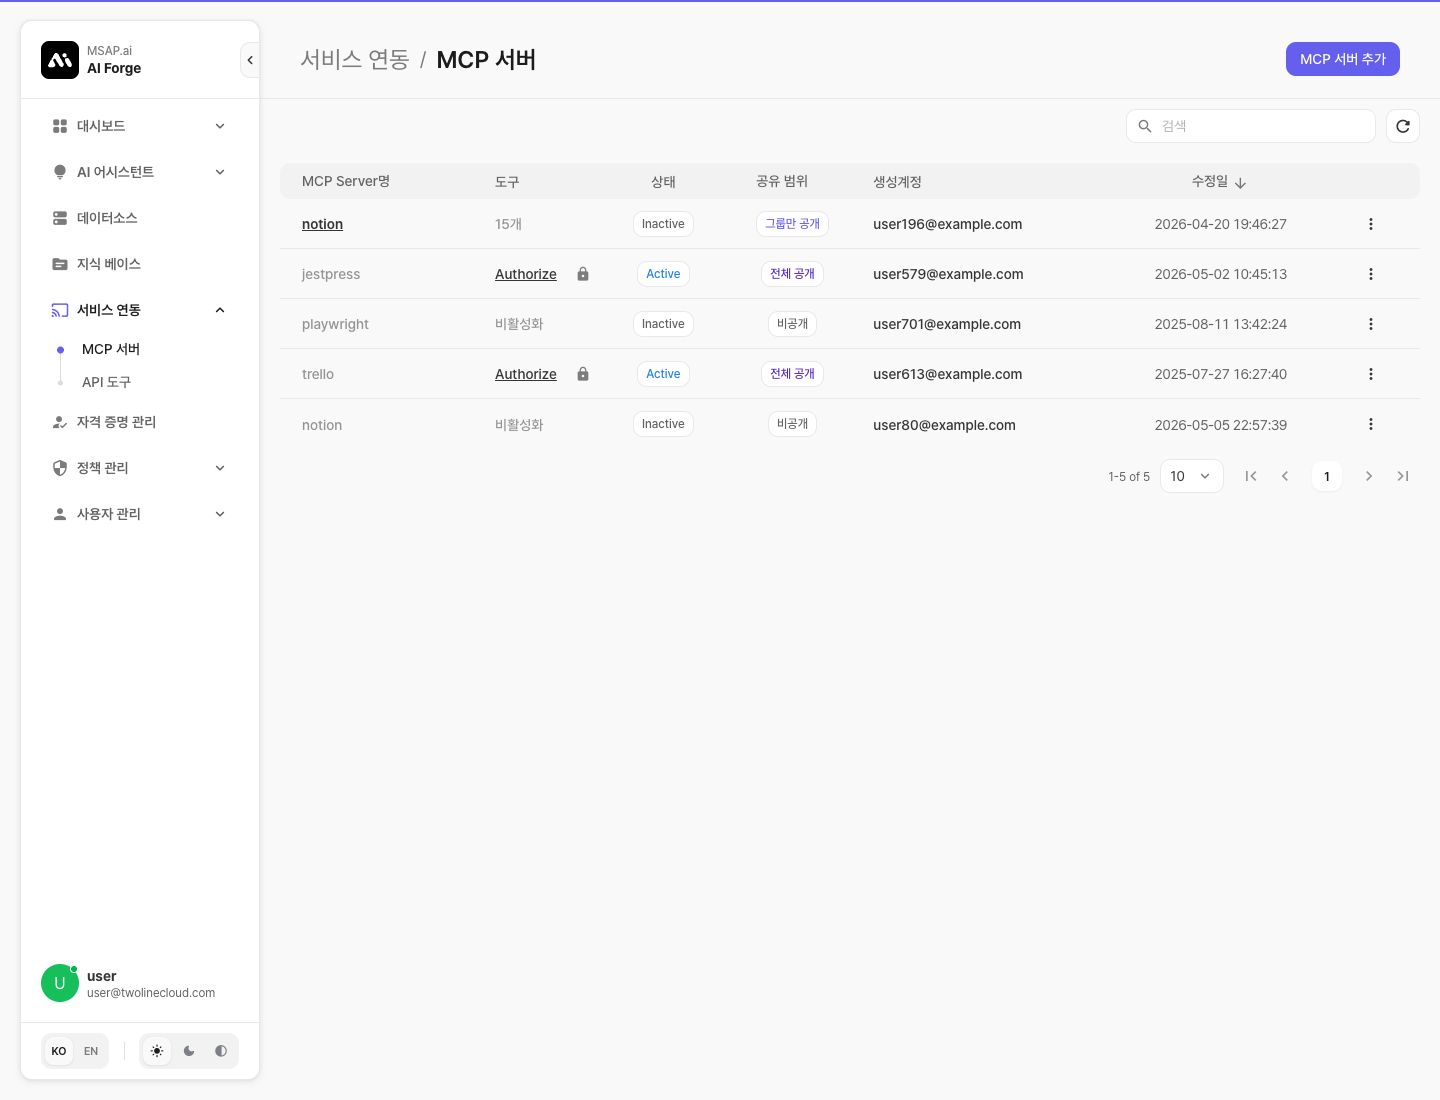Click the Active status badge for trello
The height and width of the screenshot is (1100, 1440).
[663, 374]
